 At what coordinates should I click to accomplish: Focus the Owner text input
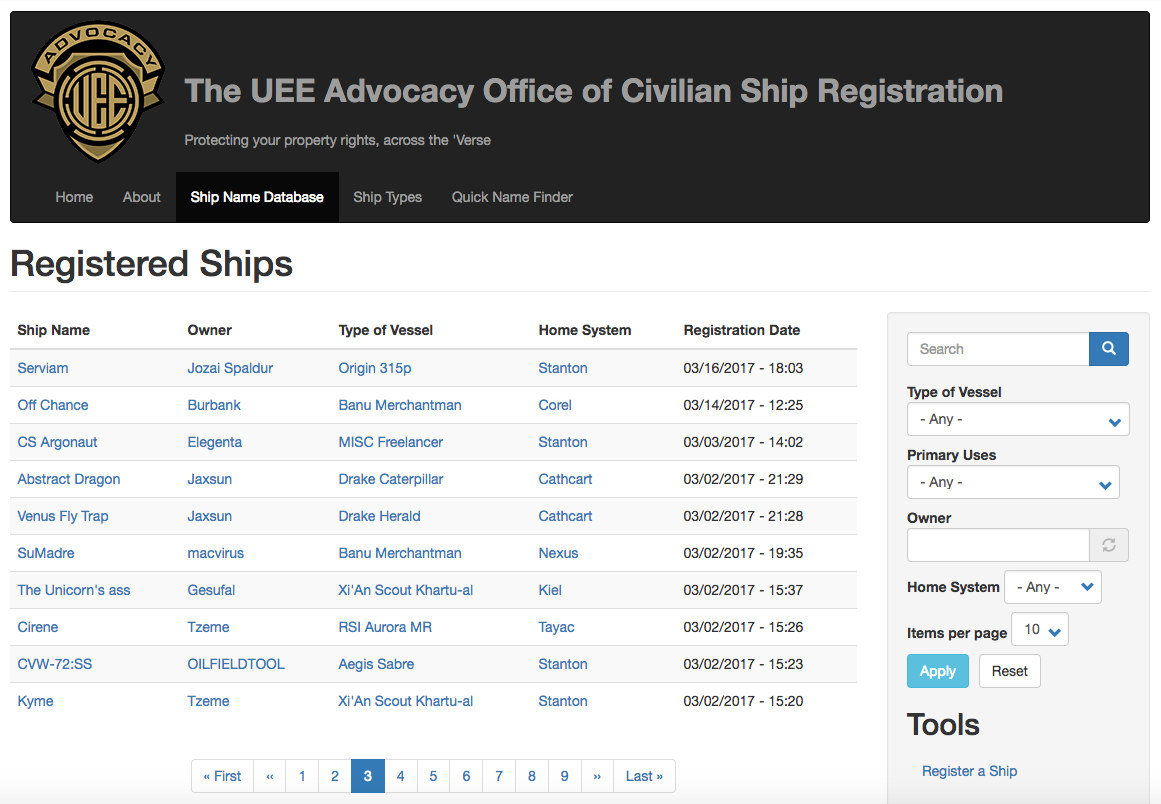pyautogui.click(x=997, y=545)
